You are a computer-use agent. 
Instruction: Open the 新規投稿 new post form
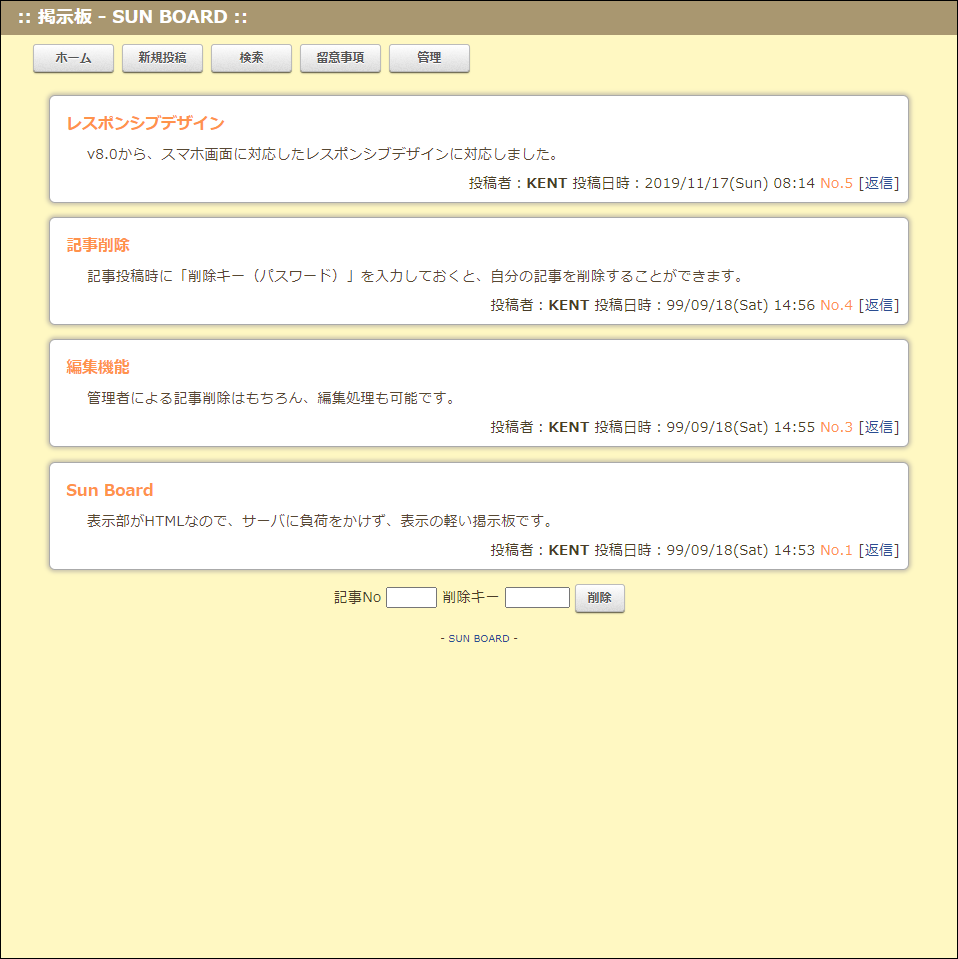click(x=162, y=59)
